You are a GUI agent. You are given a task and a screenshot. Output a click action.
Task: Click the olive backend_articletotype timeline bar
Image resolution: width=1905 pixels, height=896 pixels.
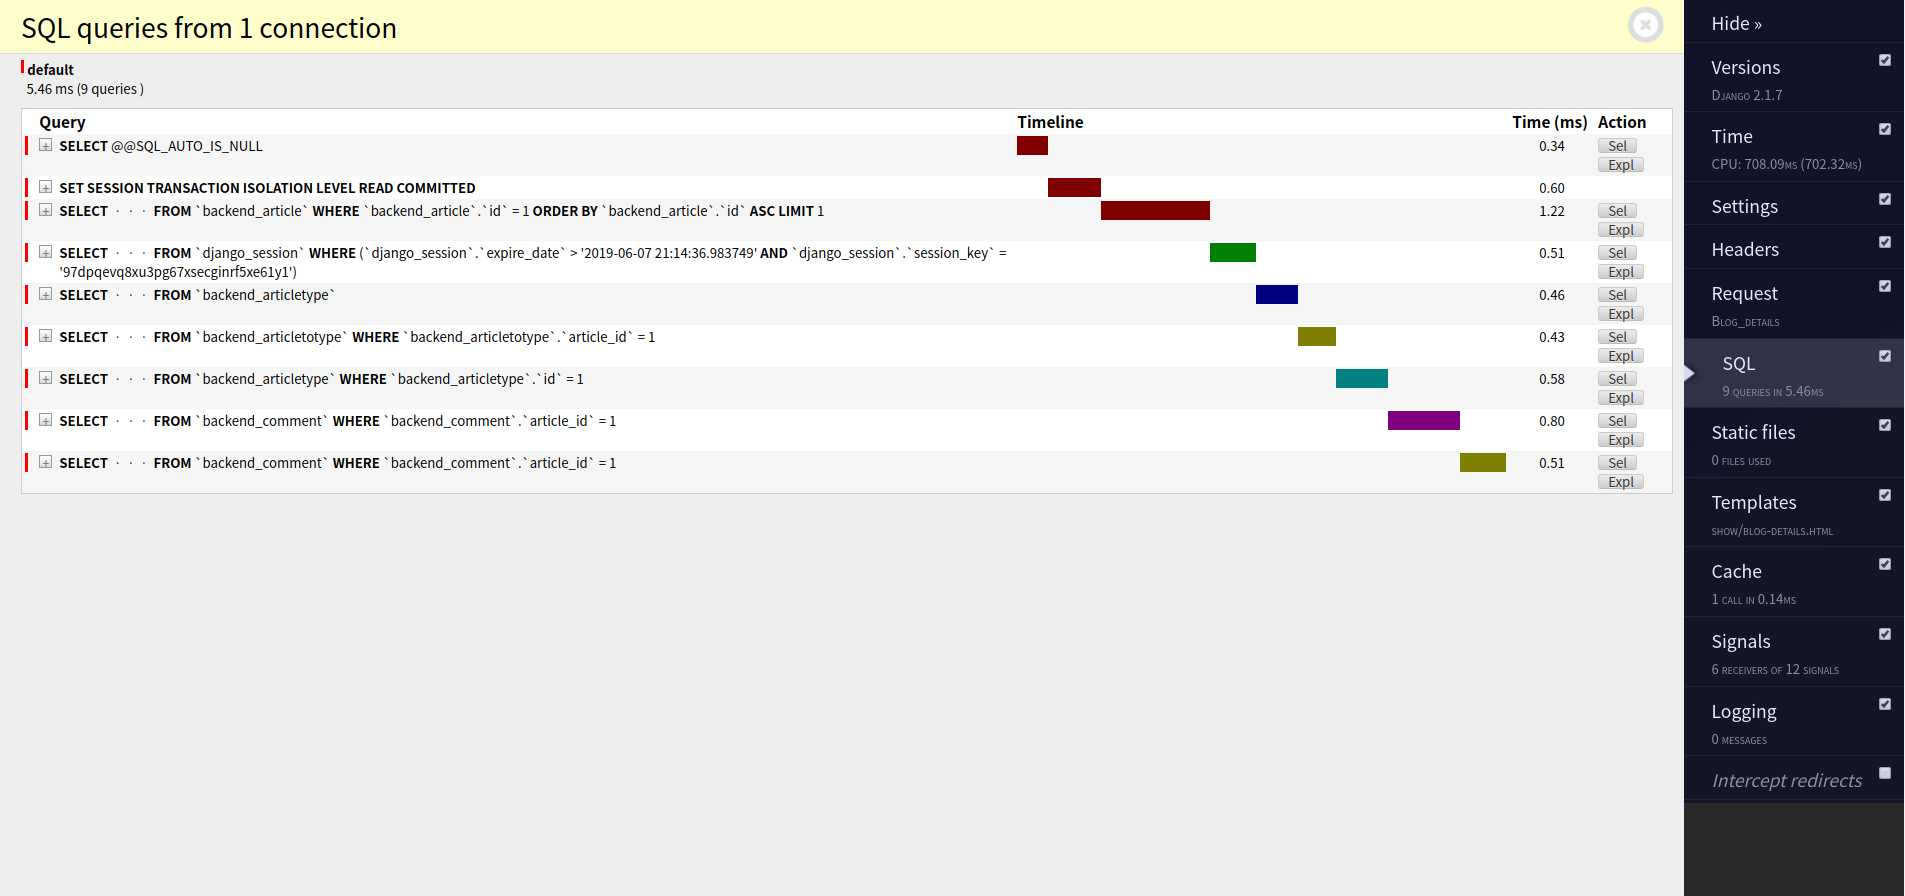tap(1316, 336)
